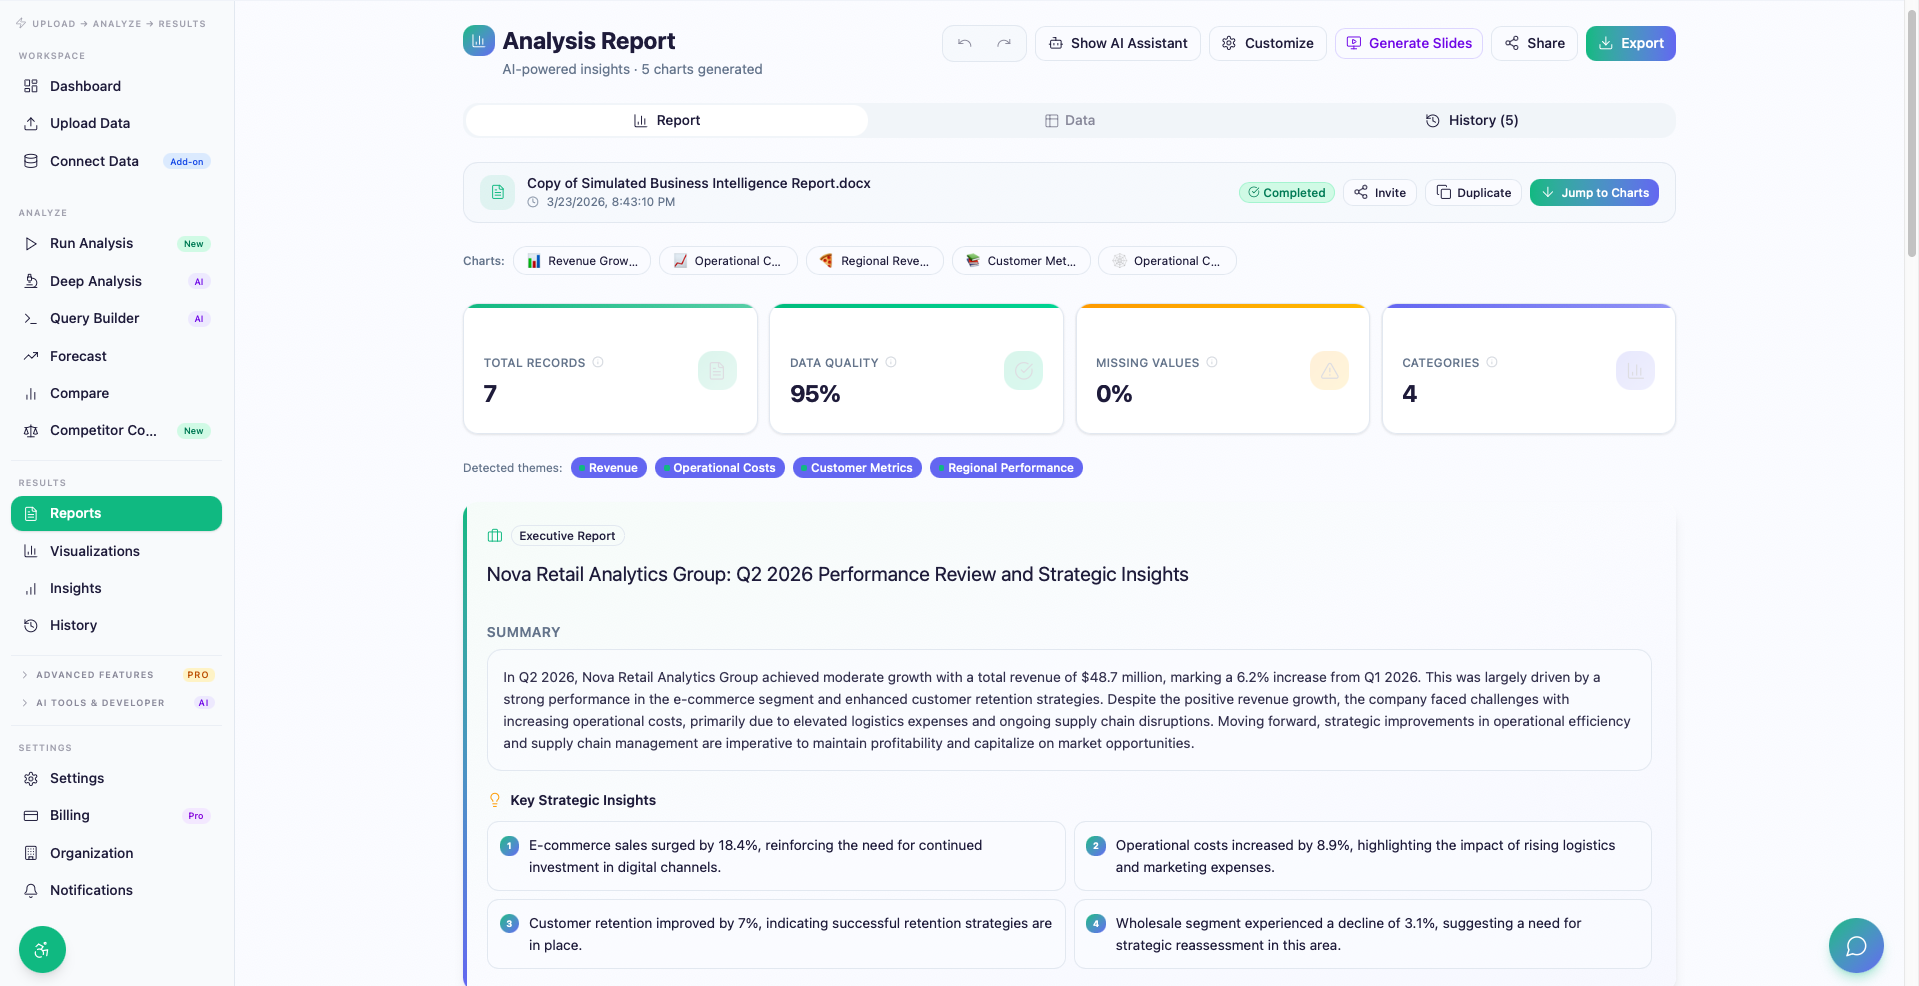This screenshot has height=986, width=1919.
Task: Open Query Builder in sidebar
Action: (x=116, y=318)
